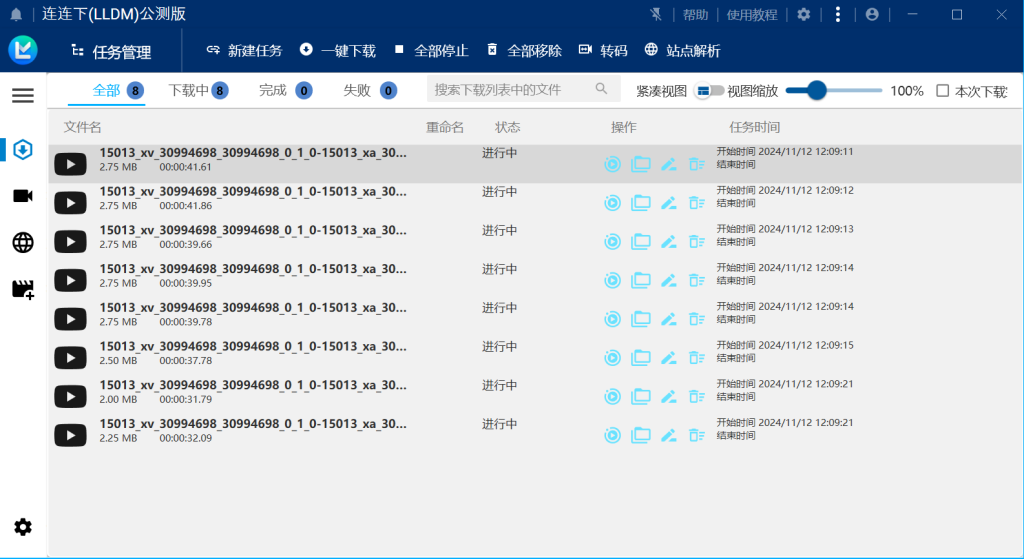Screen dimensions: 1024x559
Task: Toggle the compact view switch
Action: [x=709, y=91]
